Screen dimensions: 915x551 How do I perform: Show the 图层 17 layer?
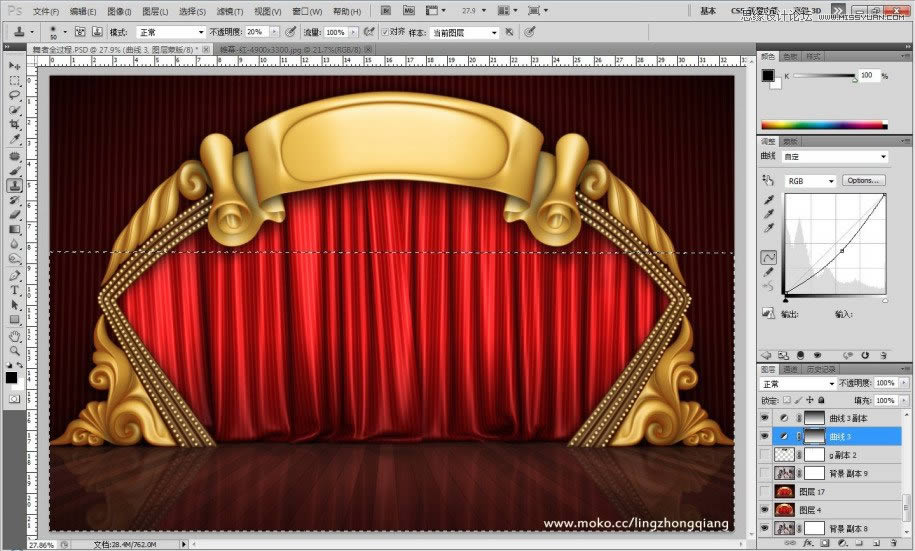764,491
